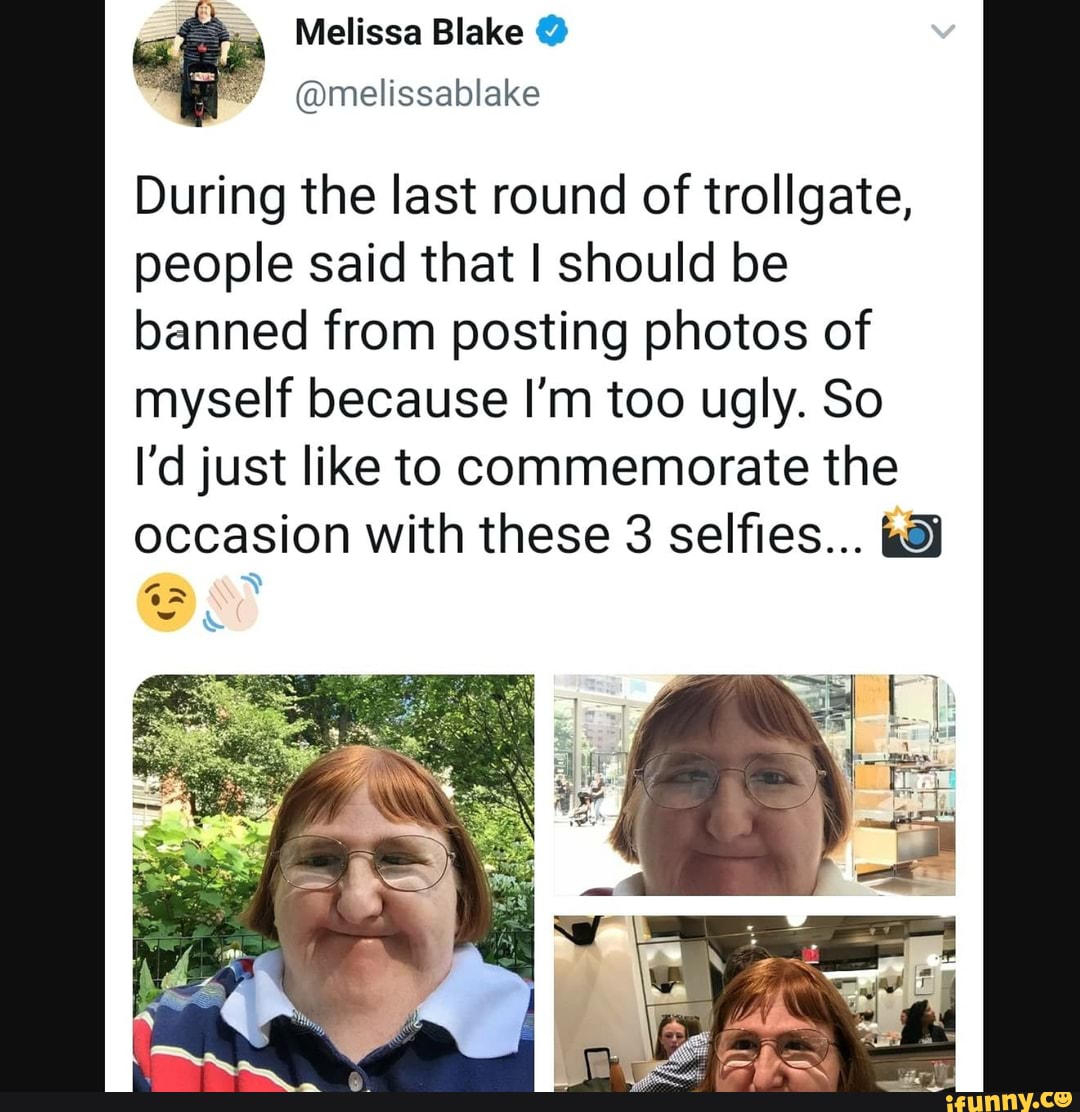The image size is (1080, 1112).
Task: Click the tweet line starting 'During the last'
Action: (523, 196)
